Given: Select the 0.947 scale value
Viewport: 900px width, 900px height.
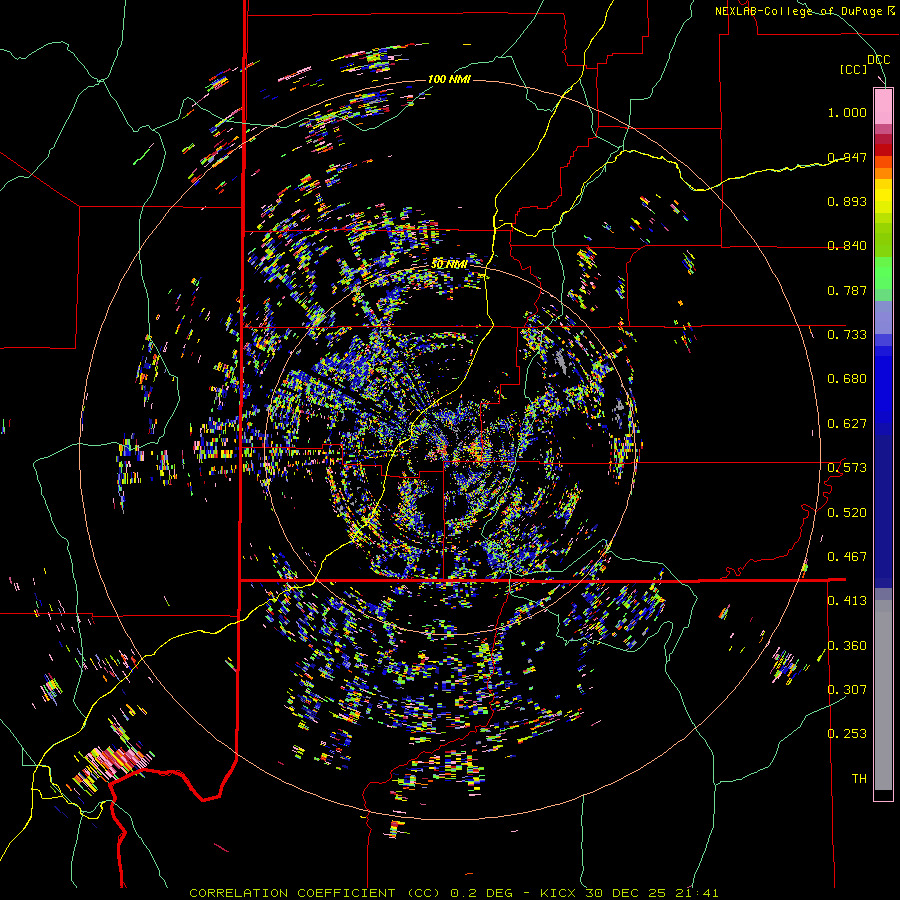Looking at the screenshot, I should 847,157.
